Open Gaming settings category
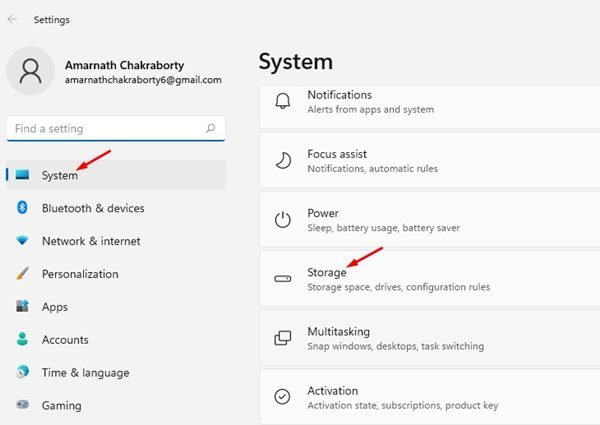 (62, 406)
